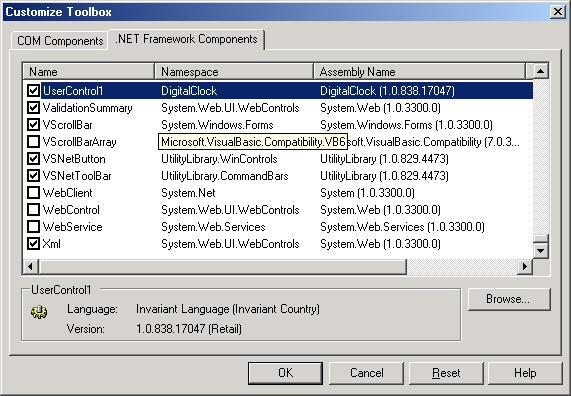The width and height of the screenshot is (571, 396).
Task: Click System.Web.Services (1.0.3300.0) assembly cell
Action: (402, 227)
